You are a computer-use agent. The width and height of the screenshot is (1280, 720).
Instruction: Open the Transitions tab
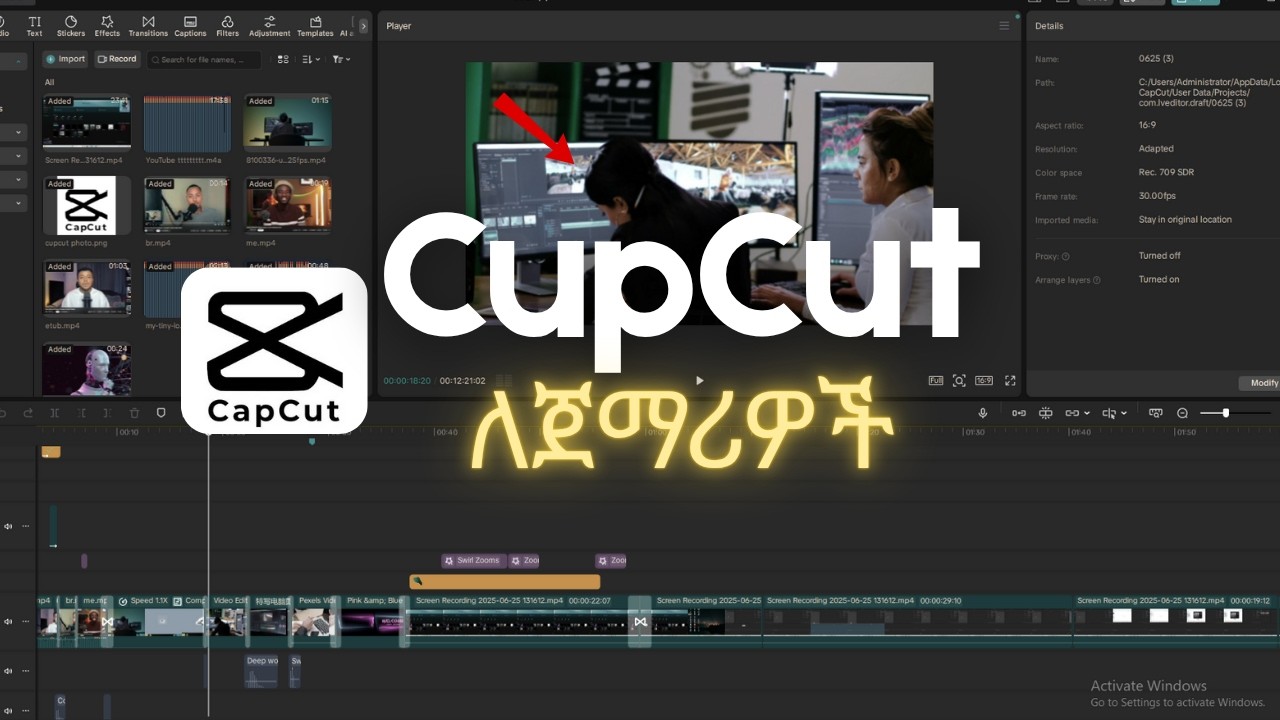click(148, 26)
